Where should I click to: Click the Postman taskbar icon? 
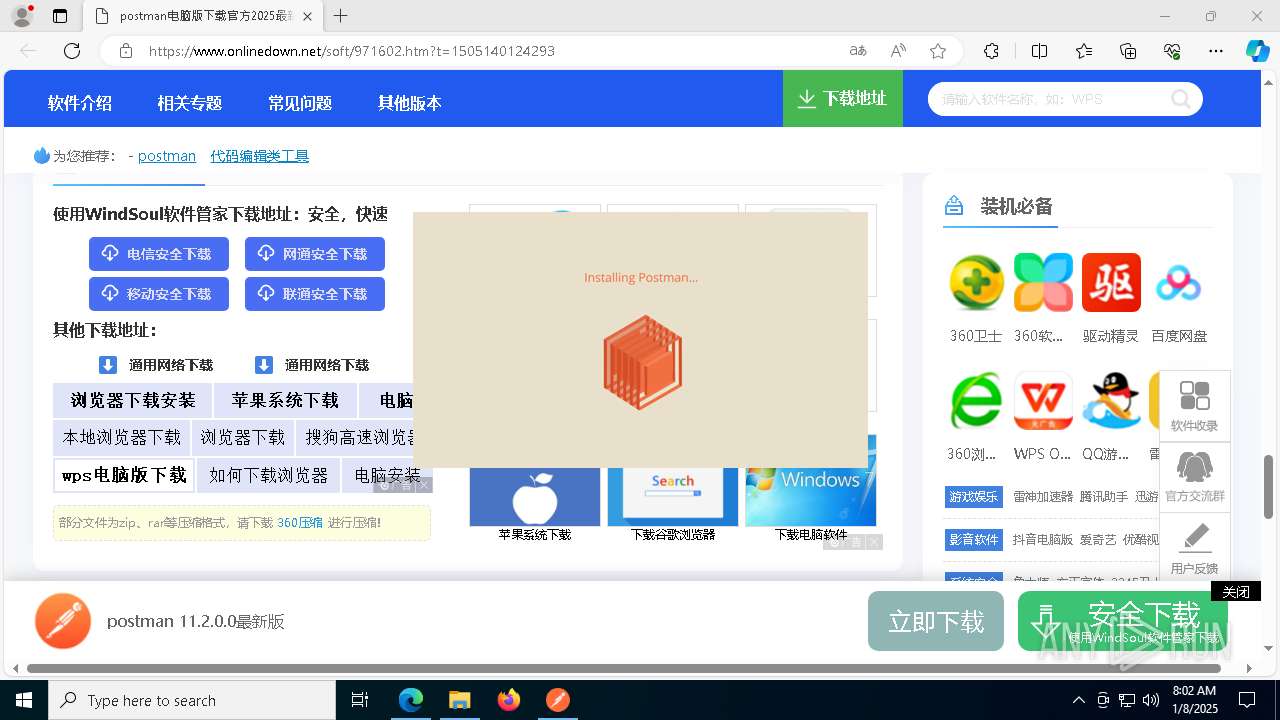pos(558,700)
